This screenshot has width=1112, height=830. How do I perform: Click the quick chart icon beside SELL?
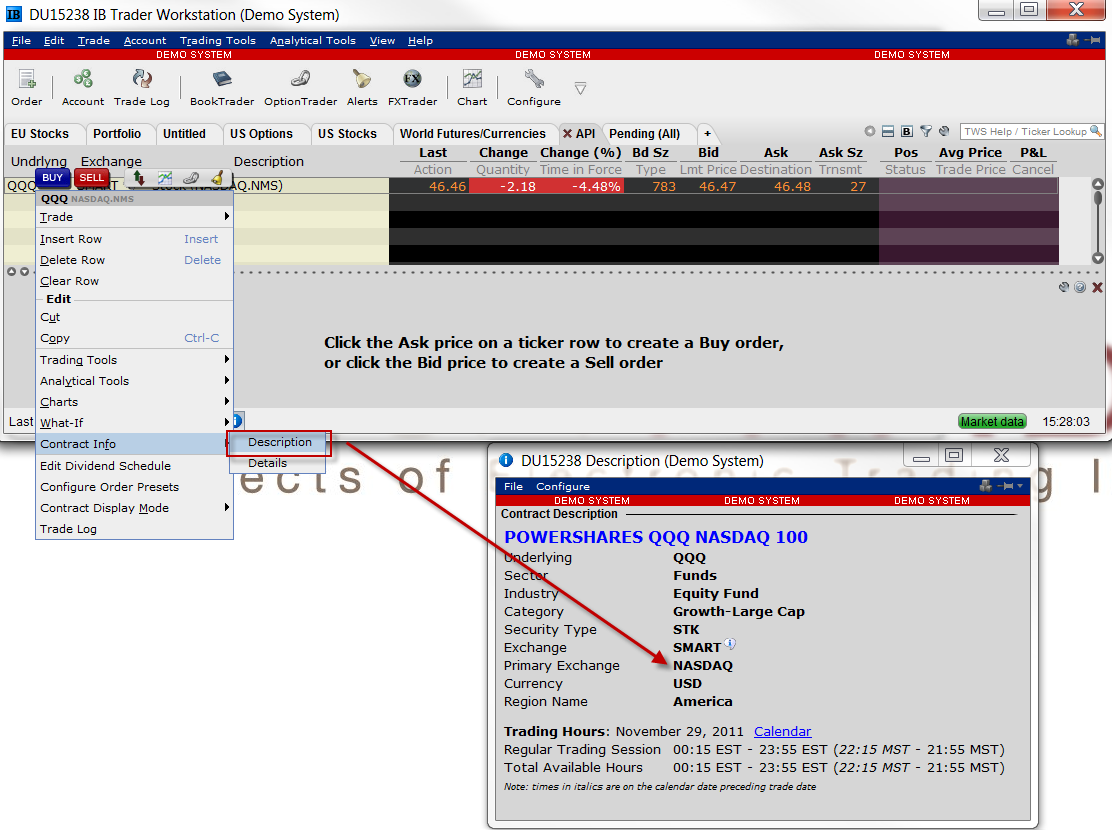coord(165,178)
